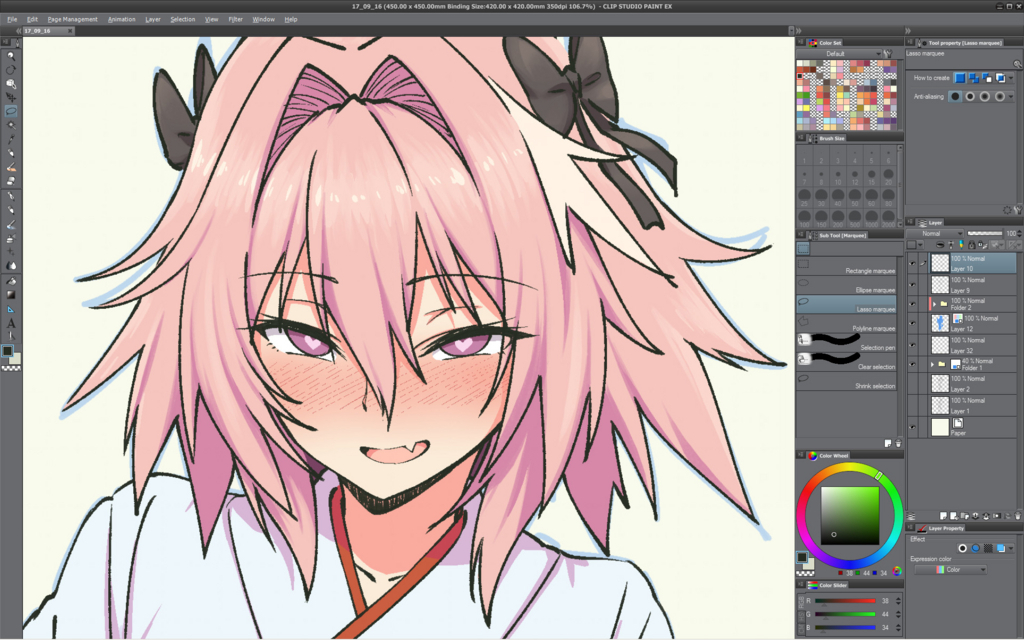
Task: Click inside the color wheel square
Action: coord(850,515)
